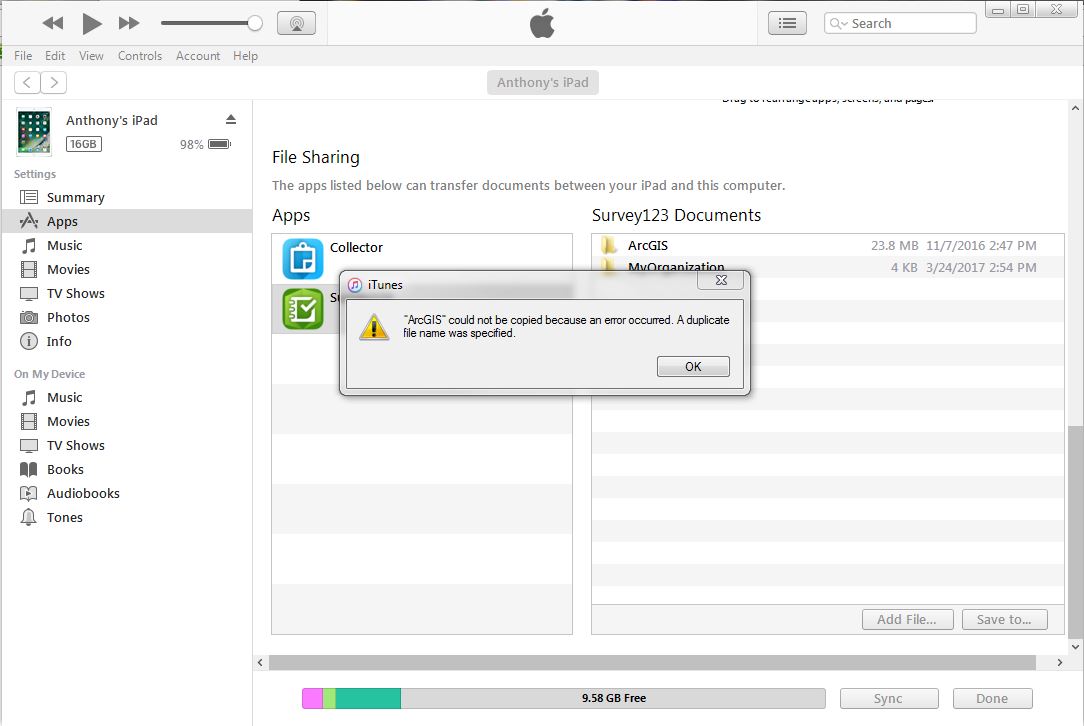Close the iTunes error dialog
1084x726 pixels.
click(721, 280)
